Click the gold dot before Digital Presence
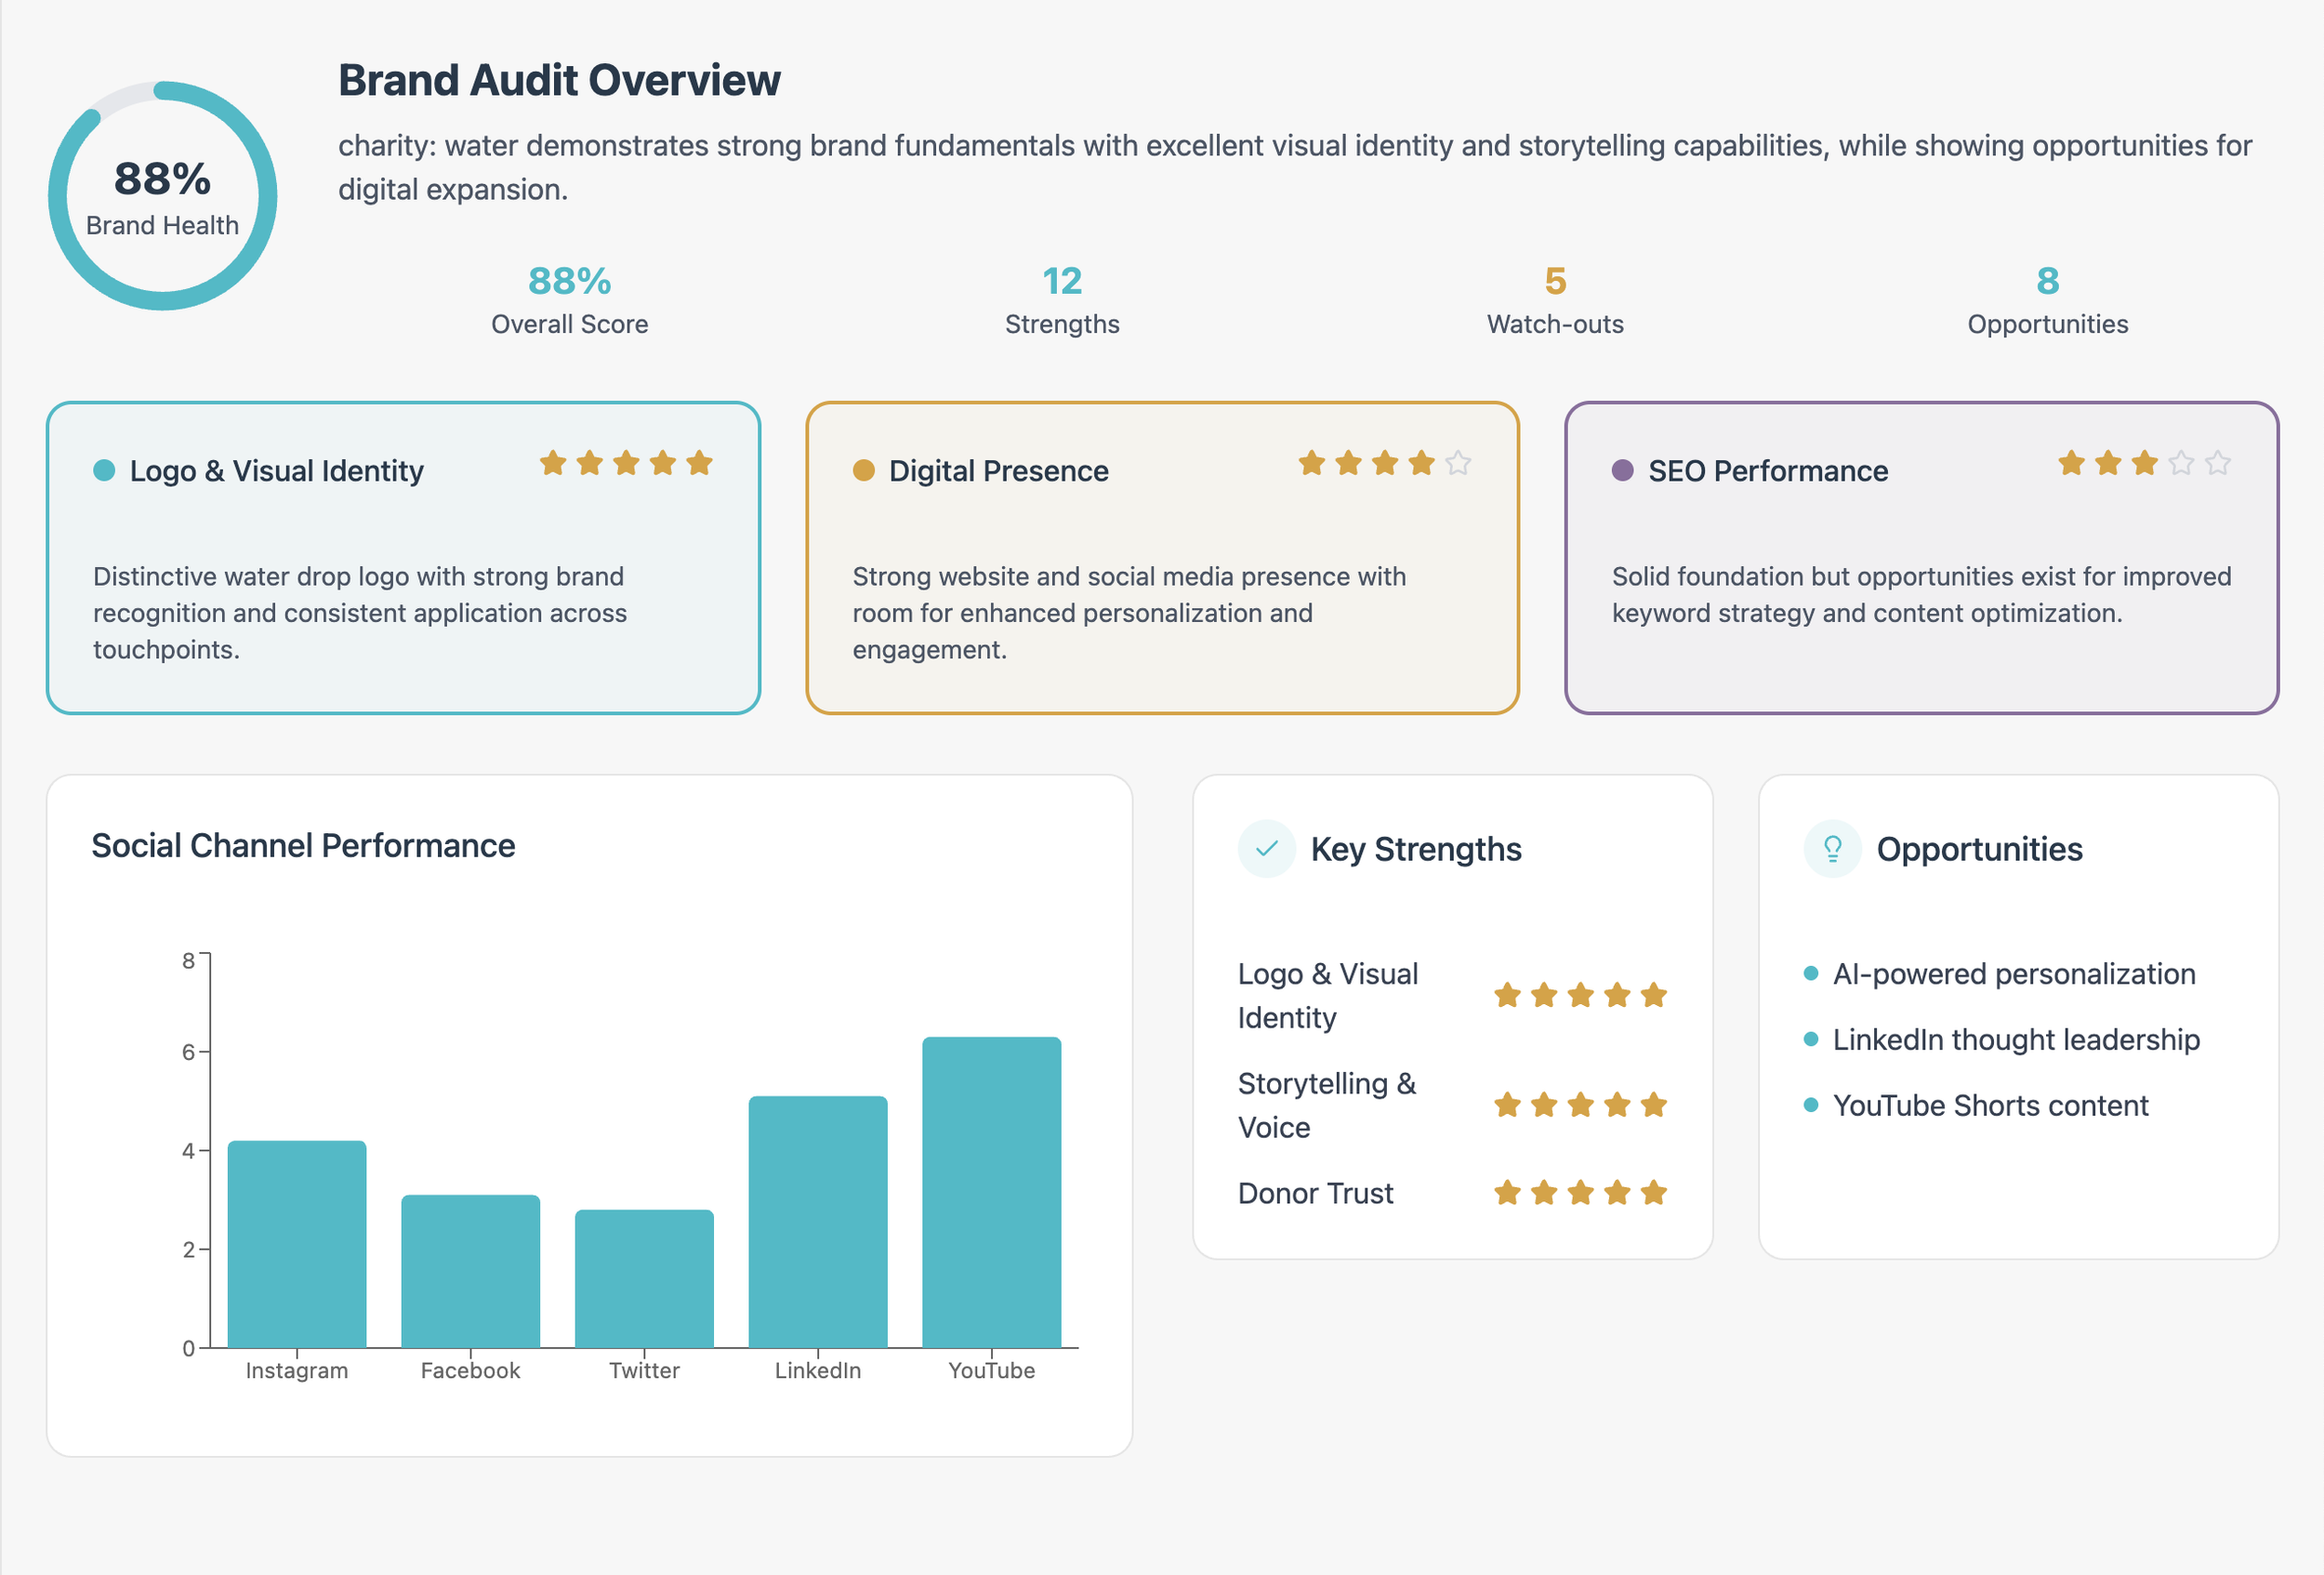The height and width of the screenshot is (1575, 2324). [x=863, y=470]
